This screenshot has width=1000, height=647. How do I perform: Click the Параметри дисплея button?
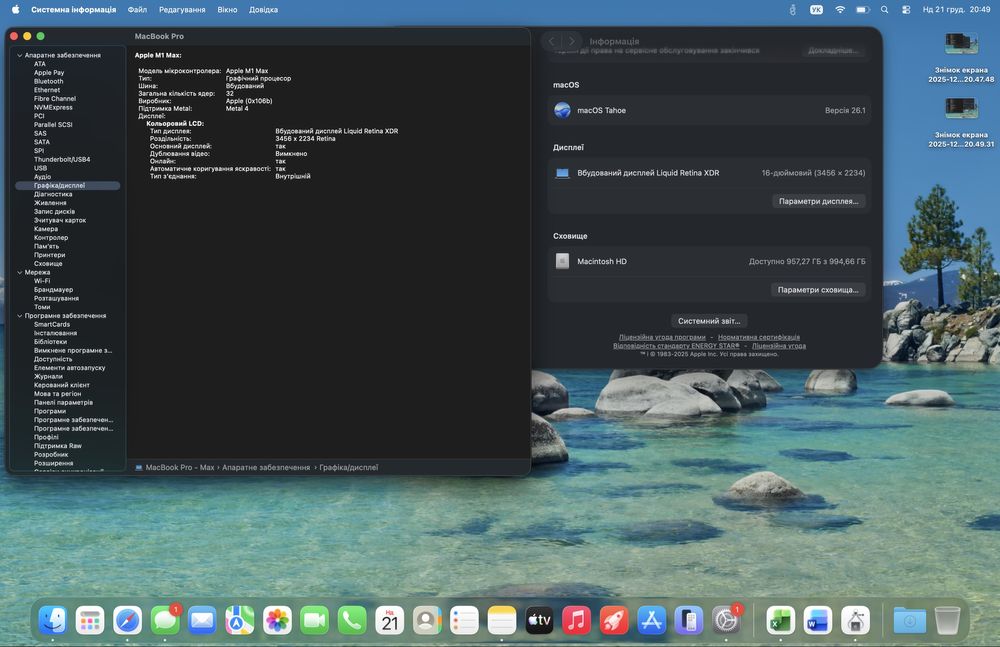point(818,201)
